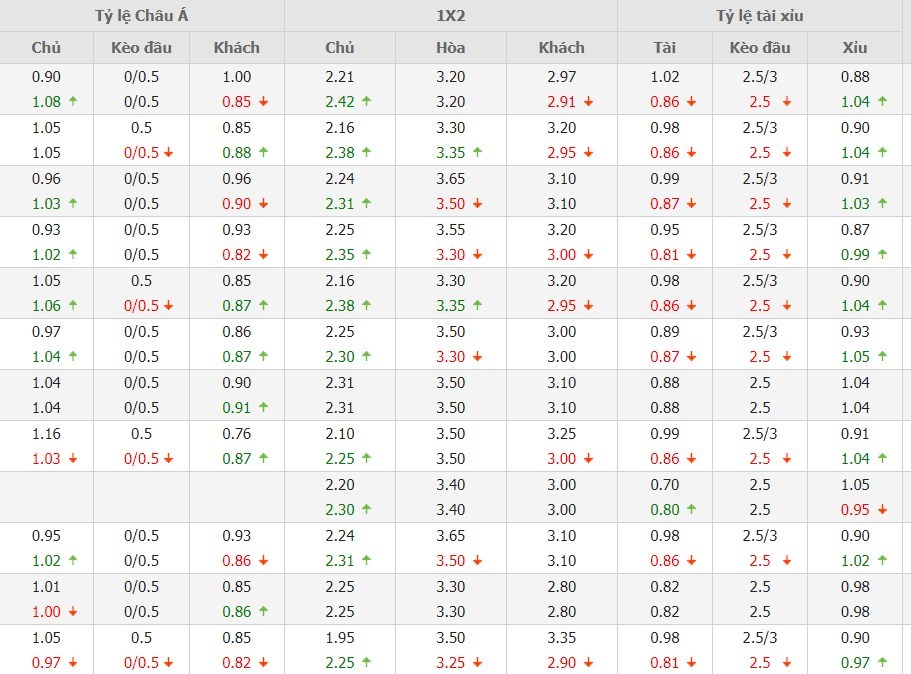This screenshot has height=674, width=911.
Task: Click the green arrow beside 0.88 Khách odds
Action: [263, 153]
